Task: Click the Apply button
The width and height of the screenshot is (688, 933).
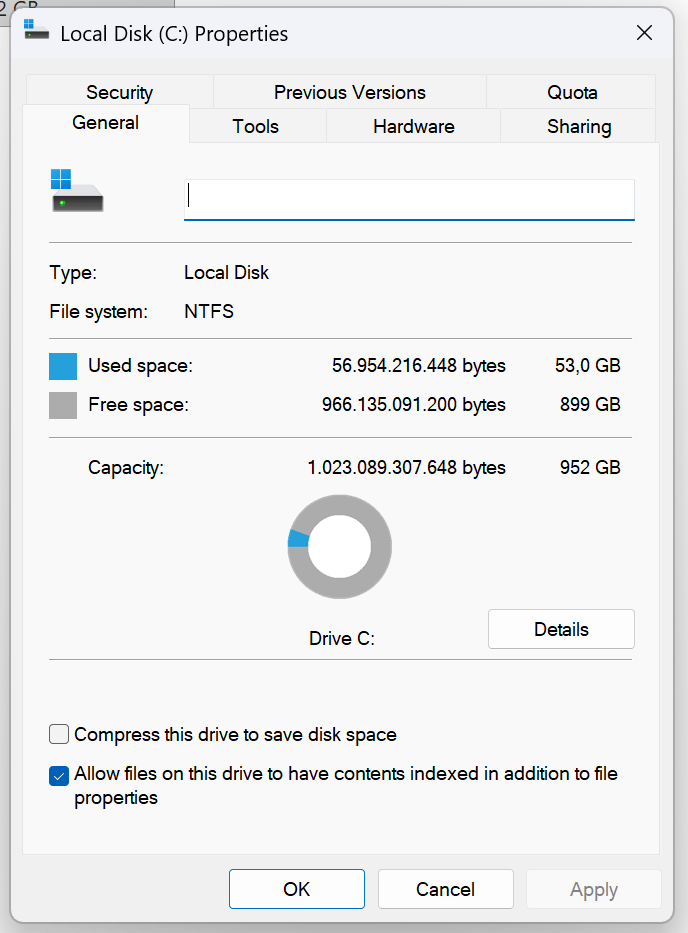Action: coord(594,889)
